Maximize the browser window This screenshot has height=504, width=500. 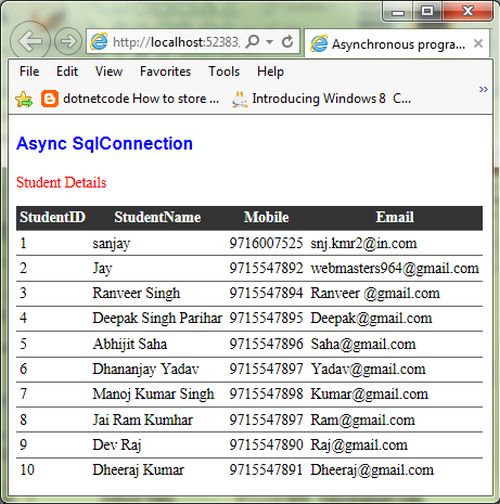click(427, 12)
